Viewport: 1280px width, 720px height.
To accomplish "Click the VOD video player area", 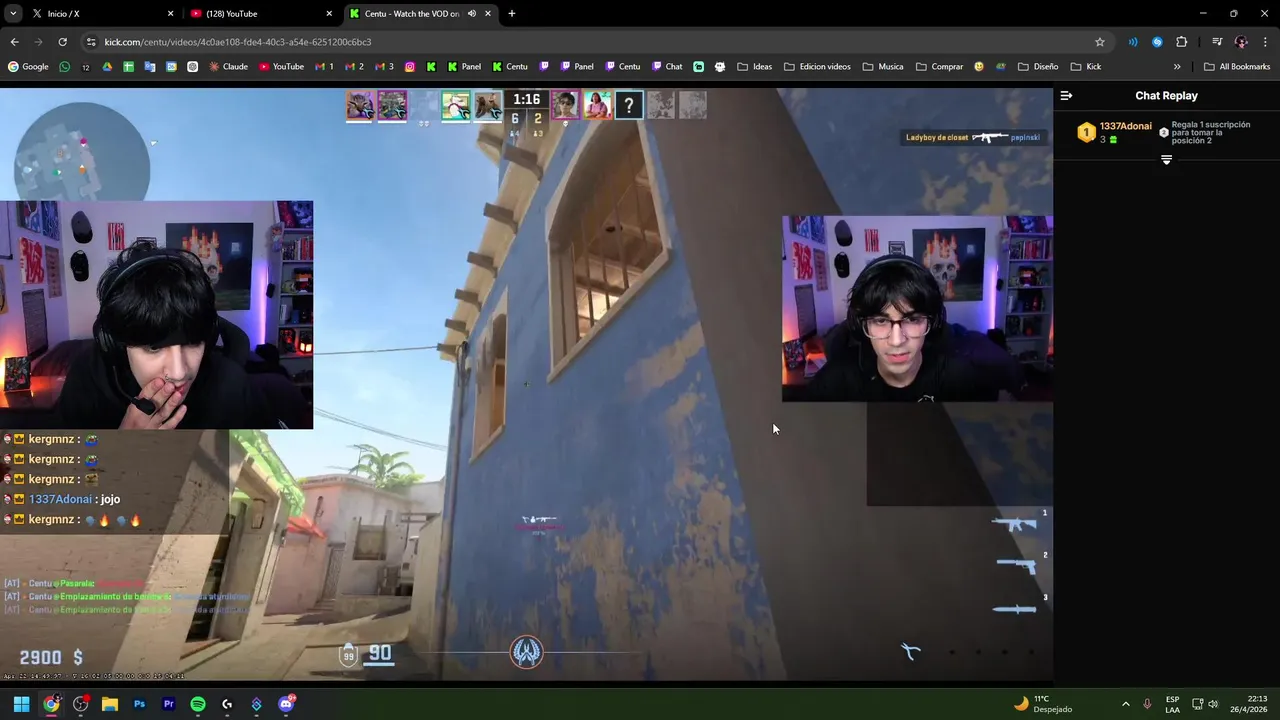I will pos(526,384).
